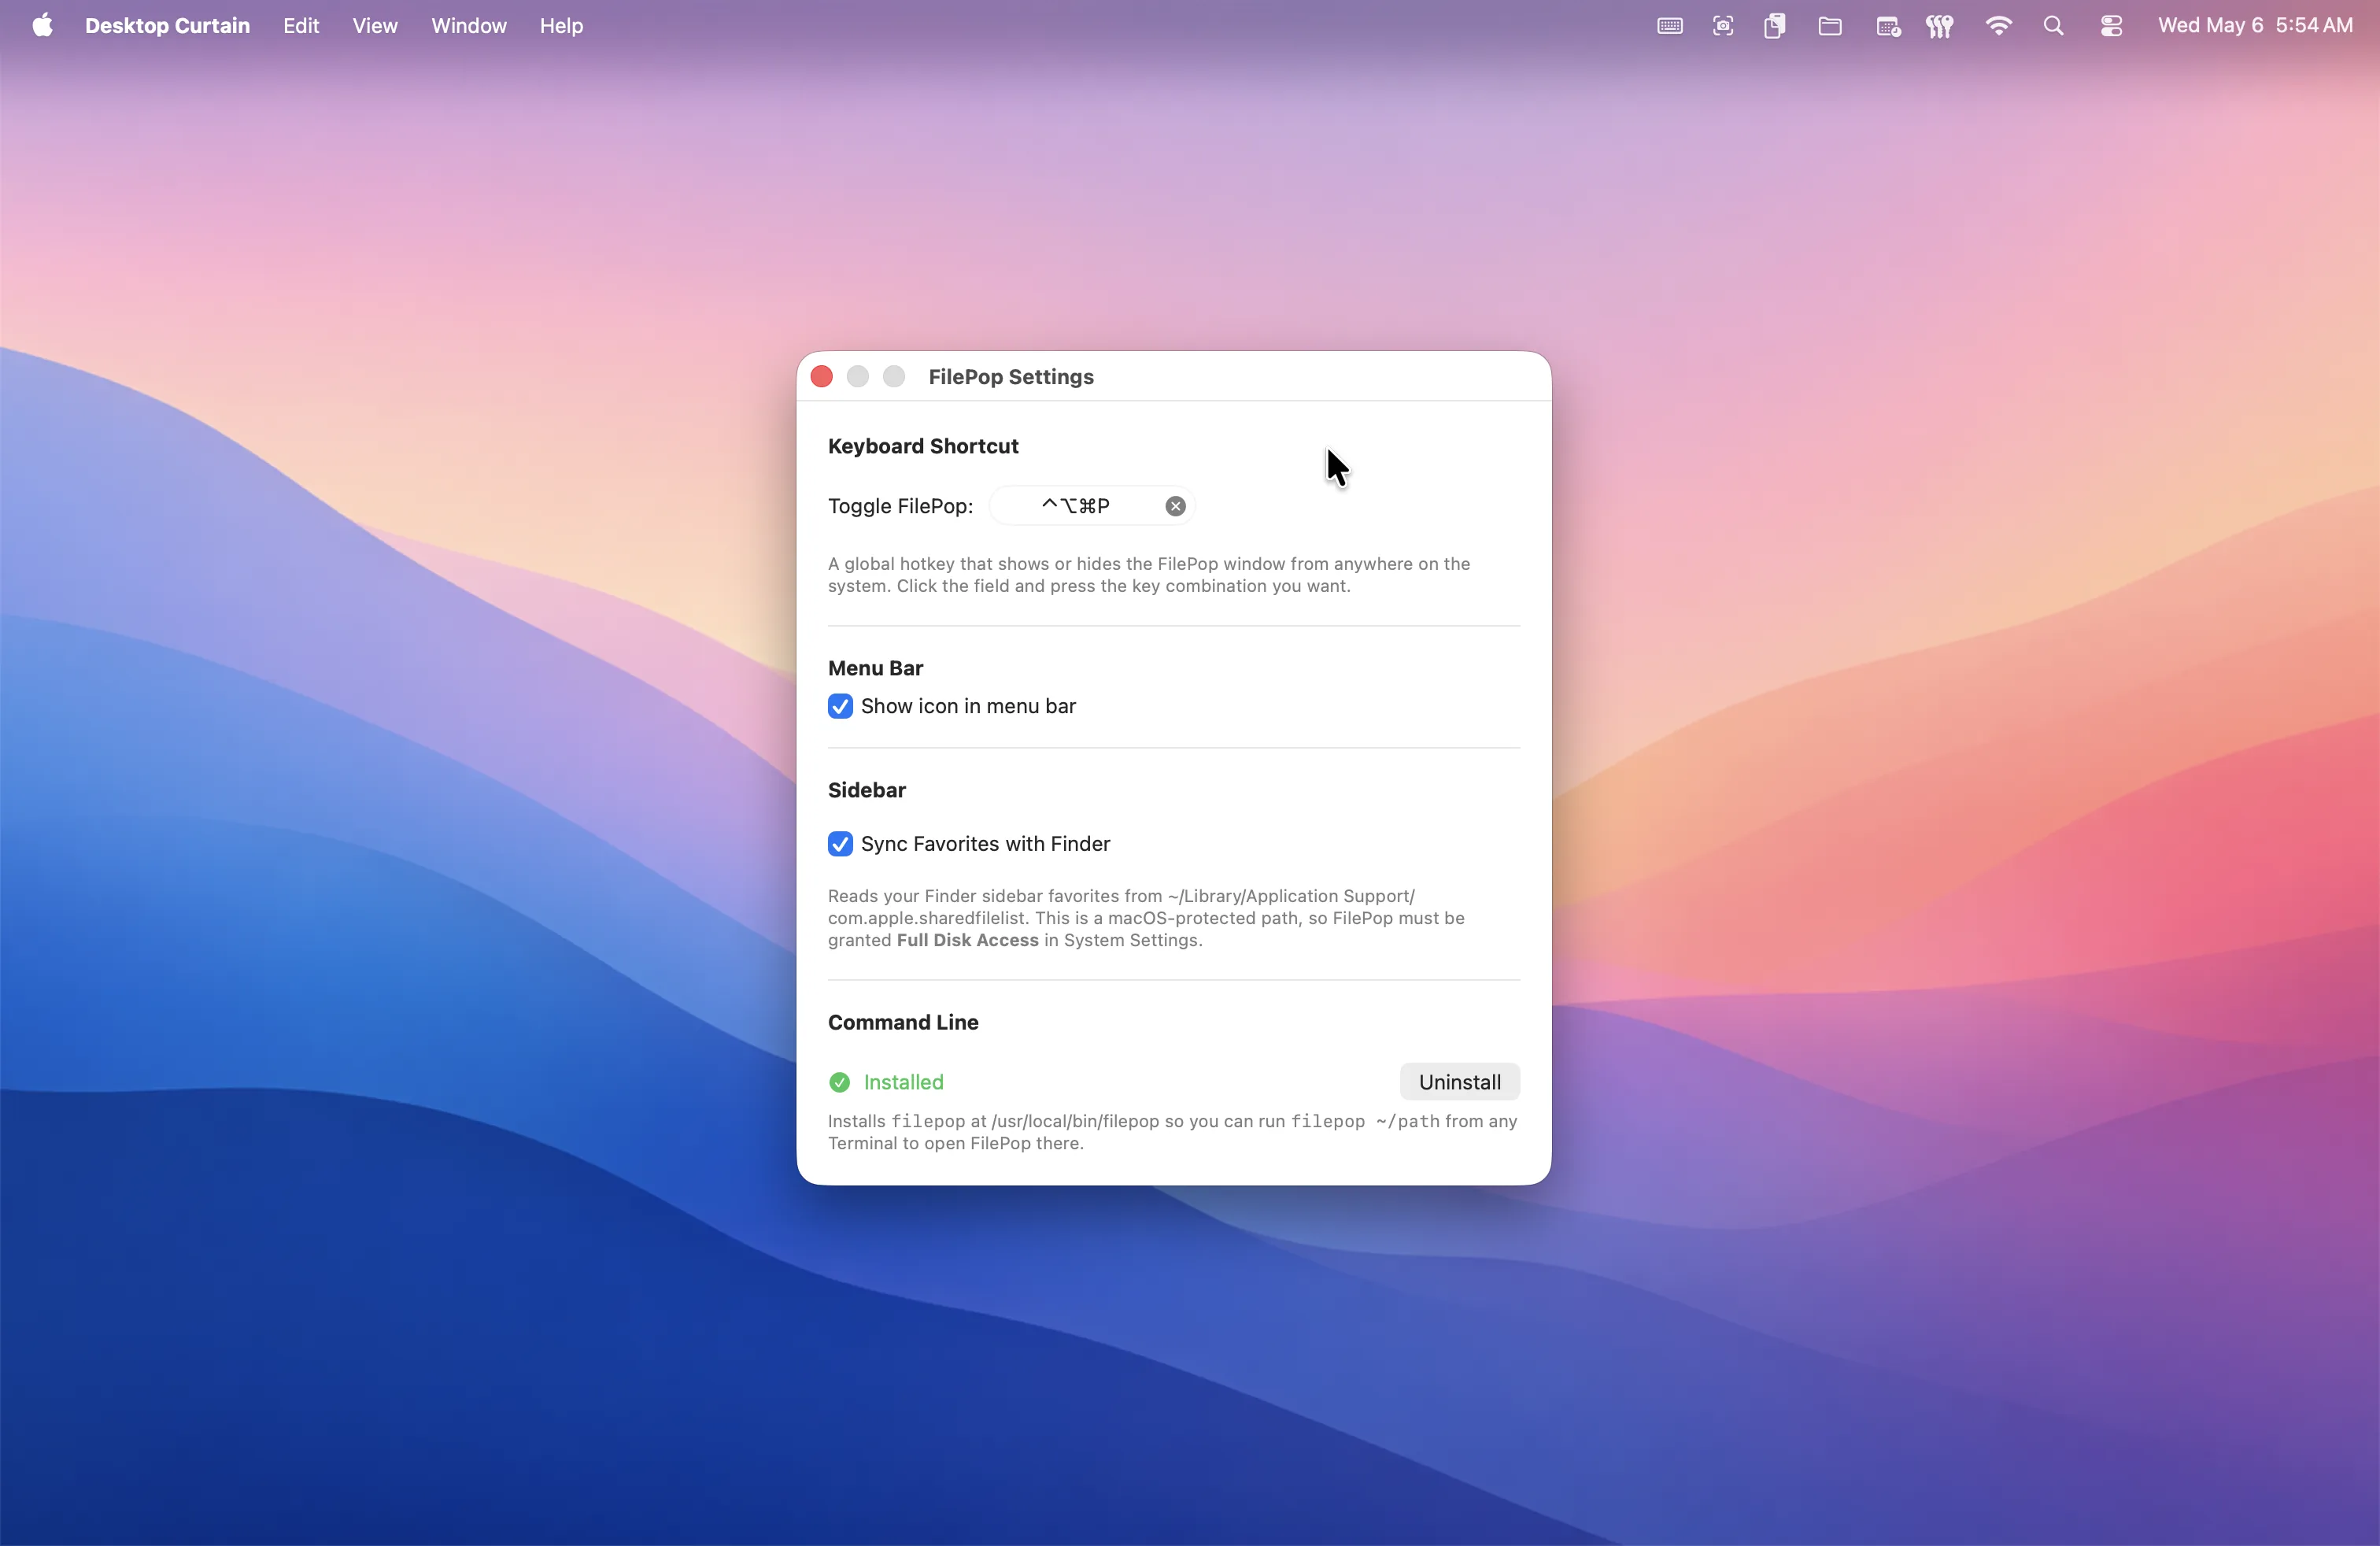Click the 'Sidebar' heading
The height and width of the screenshot is (1546, 2380).
866,790
